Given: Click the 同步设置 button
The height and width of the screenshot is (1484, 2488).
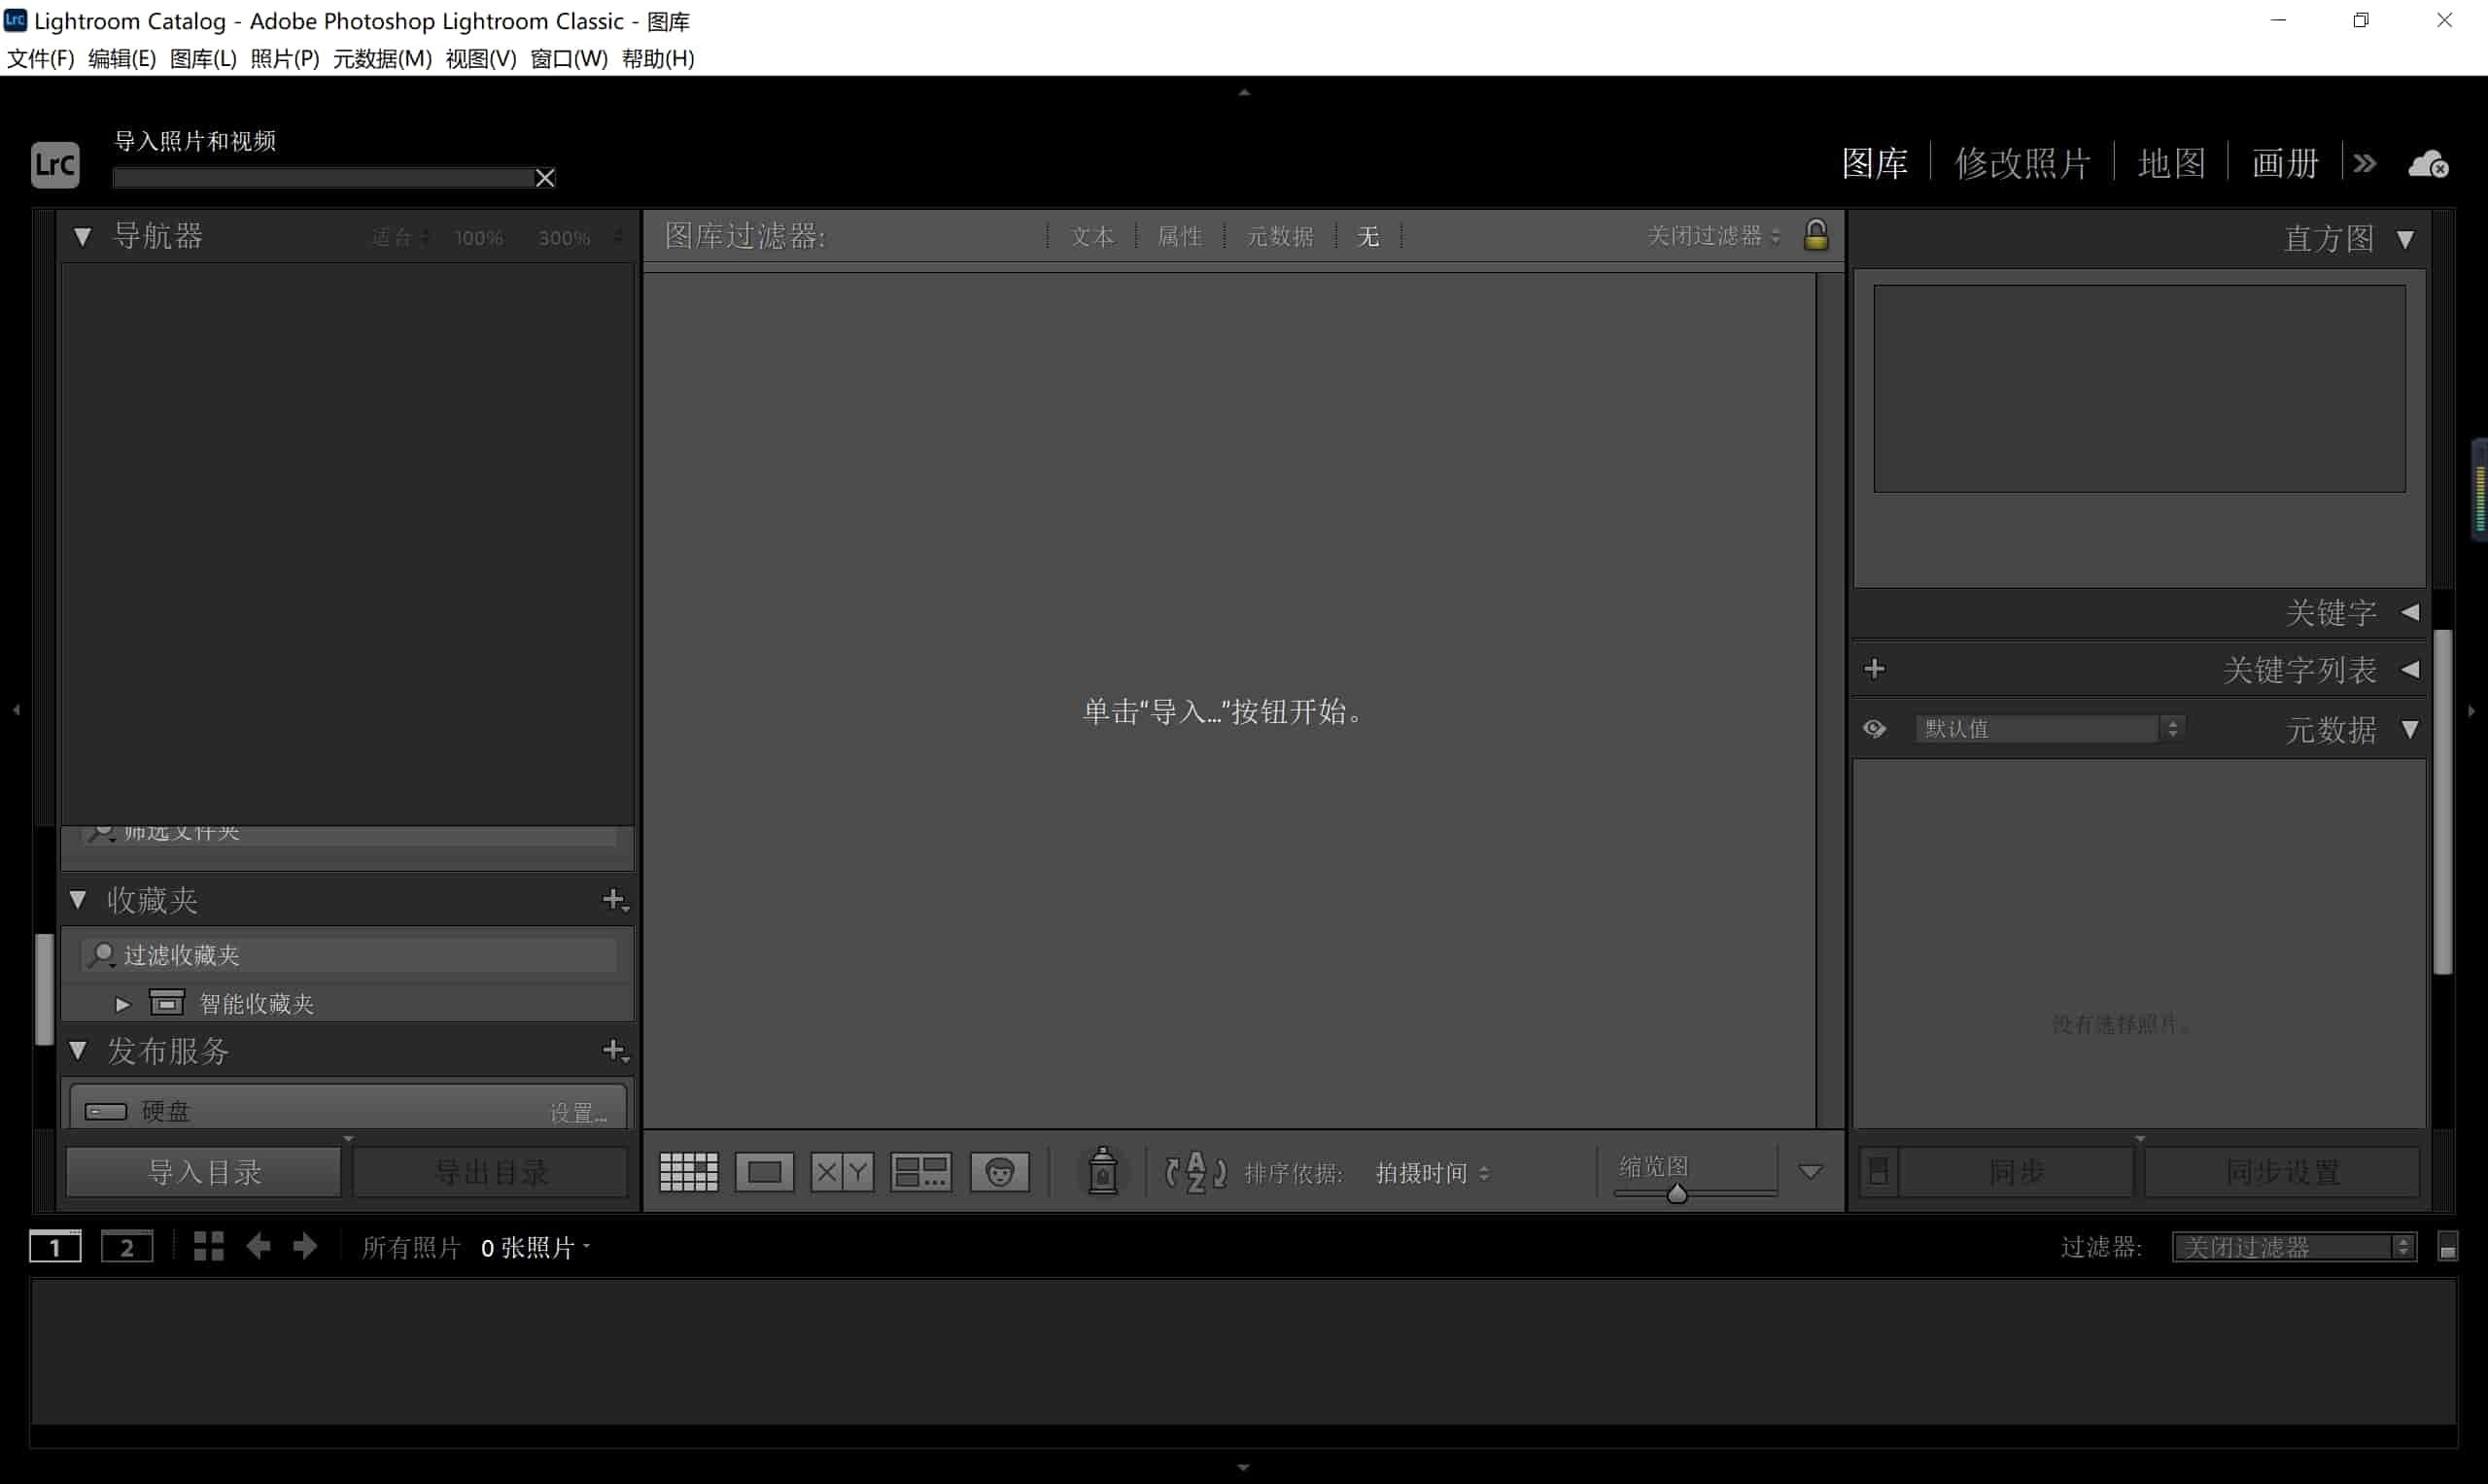Looking at the screenshot, I should 2283,1170.
